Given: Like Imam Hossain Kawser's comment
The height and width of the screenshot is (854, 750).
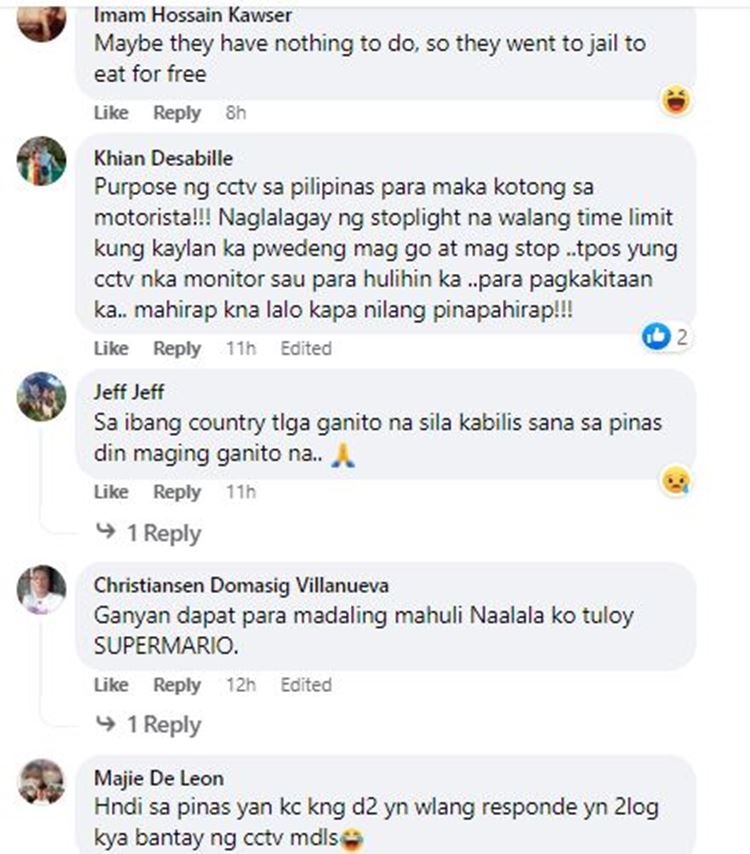Looking at the screenshot, I should (x=111, y=113).
